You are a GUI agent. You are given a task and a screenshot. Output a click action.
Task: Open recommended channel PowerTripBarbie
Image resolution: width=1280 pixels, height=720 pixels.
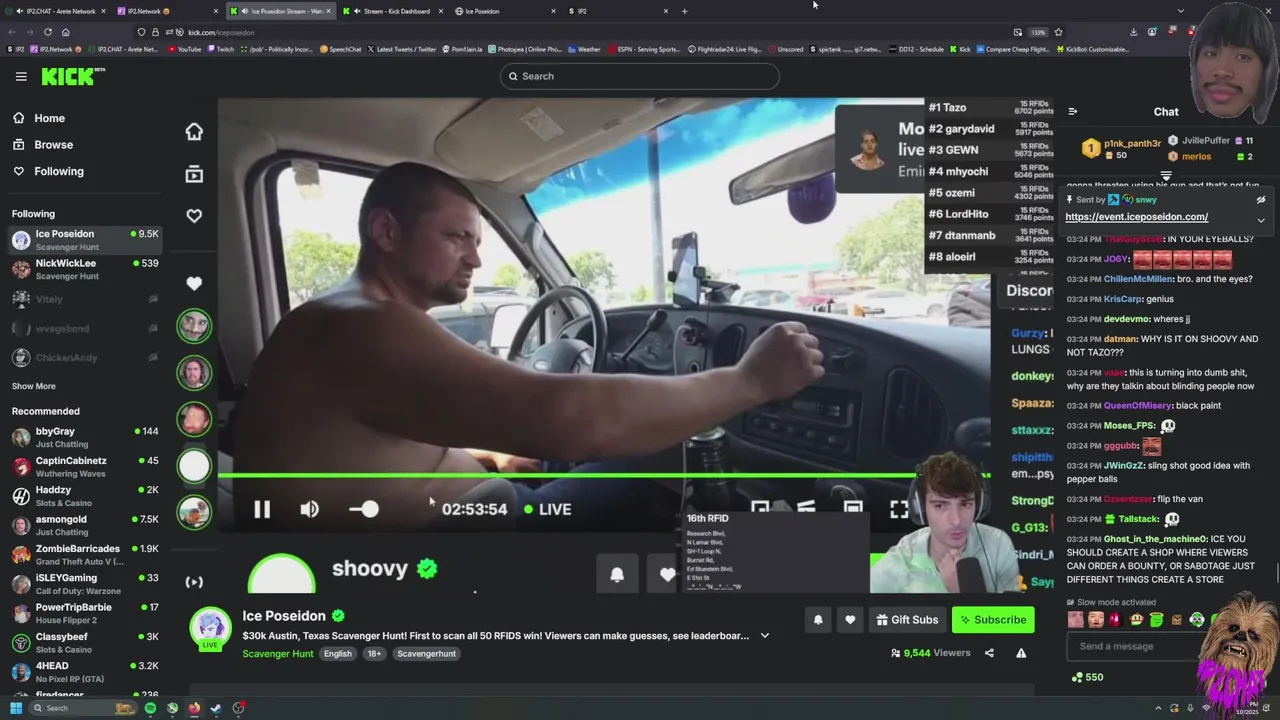pos(85,613)
